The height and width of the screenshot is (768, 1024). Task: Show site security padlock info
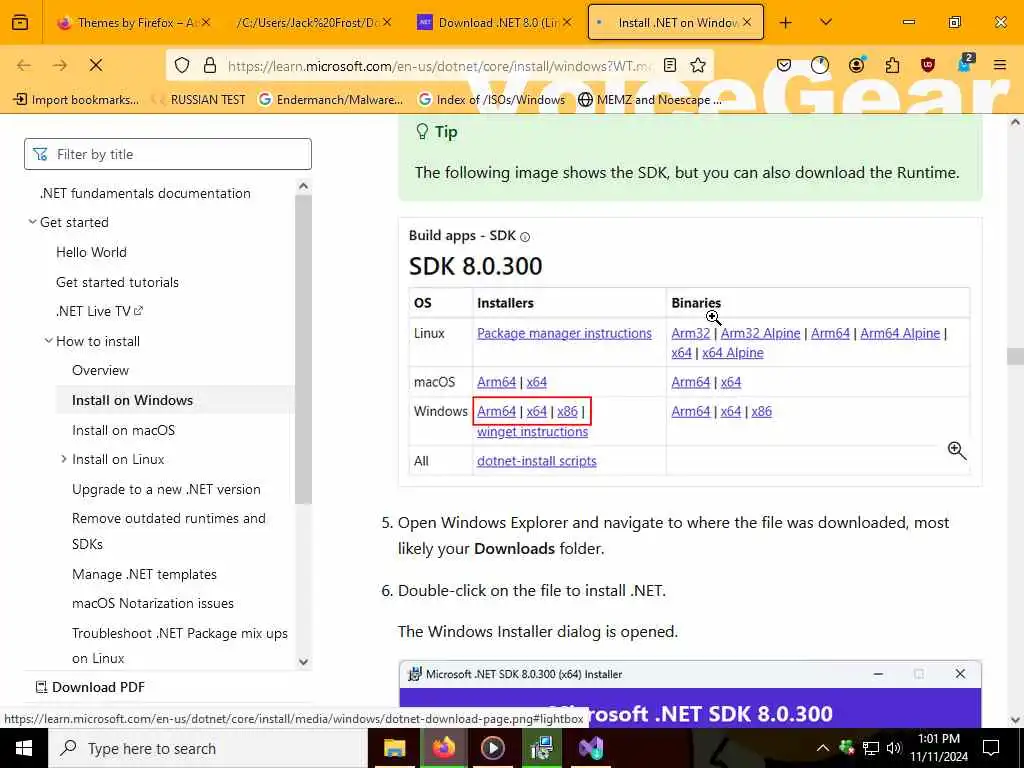(x=210, y=65)
